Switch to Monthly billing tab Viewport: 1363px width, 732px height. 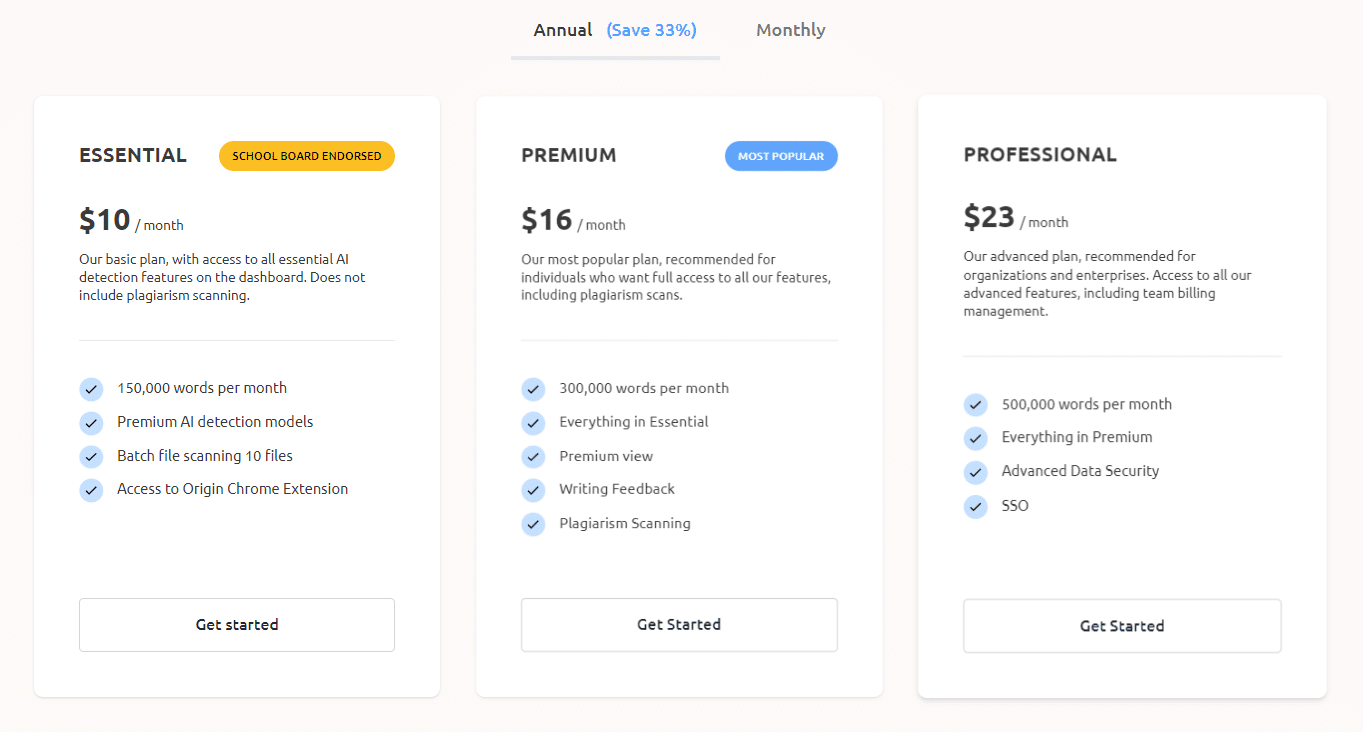click(x=790, y=30)
